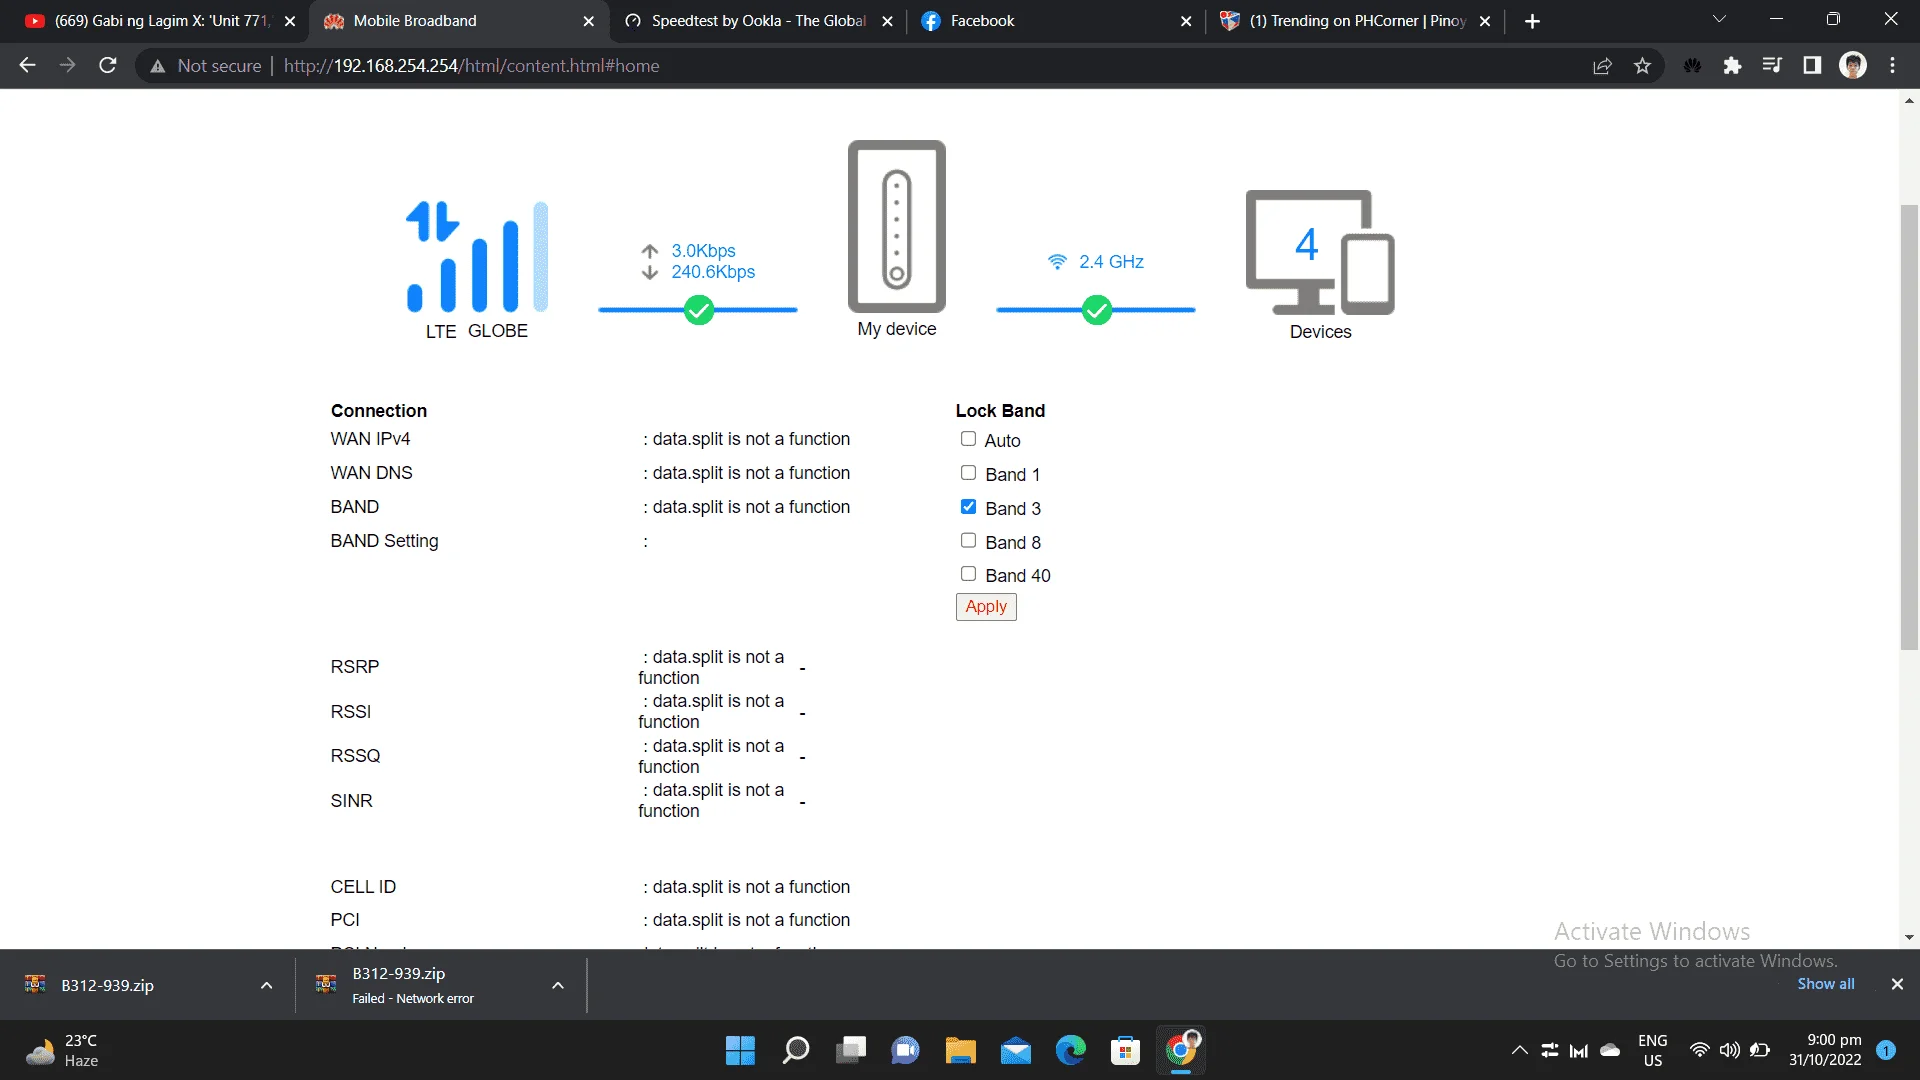Click the My device router icon
The height and width of the screenshot is (1080, 1920).
click(897, 226)
